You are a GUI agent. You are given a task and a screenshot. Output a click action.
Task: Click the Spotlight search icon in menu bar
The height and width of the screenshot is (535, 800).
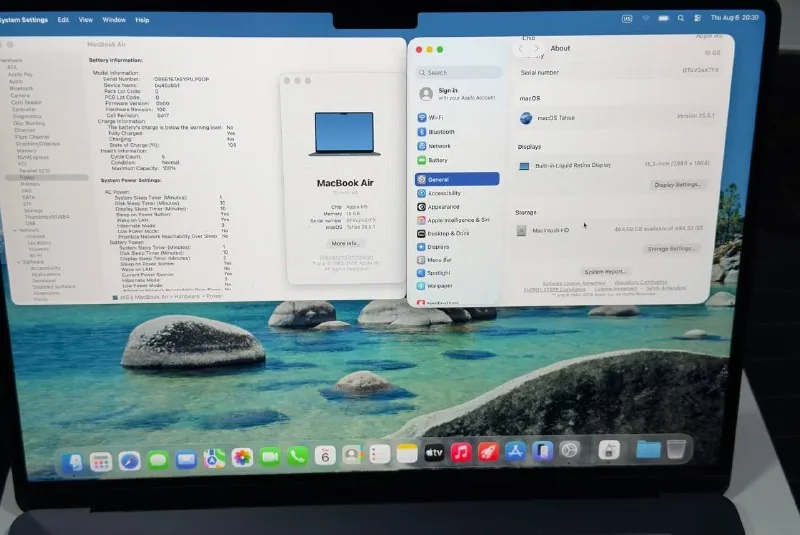pyautogui.click(x=681, y=18)
